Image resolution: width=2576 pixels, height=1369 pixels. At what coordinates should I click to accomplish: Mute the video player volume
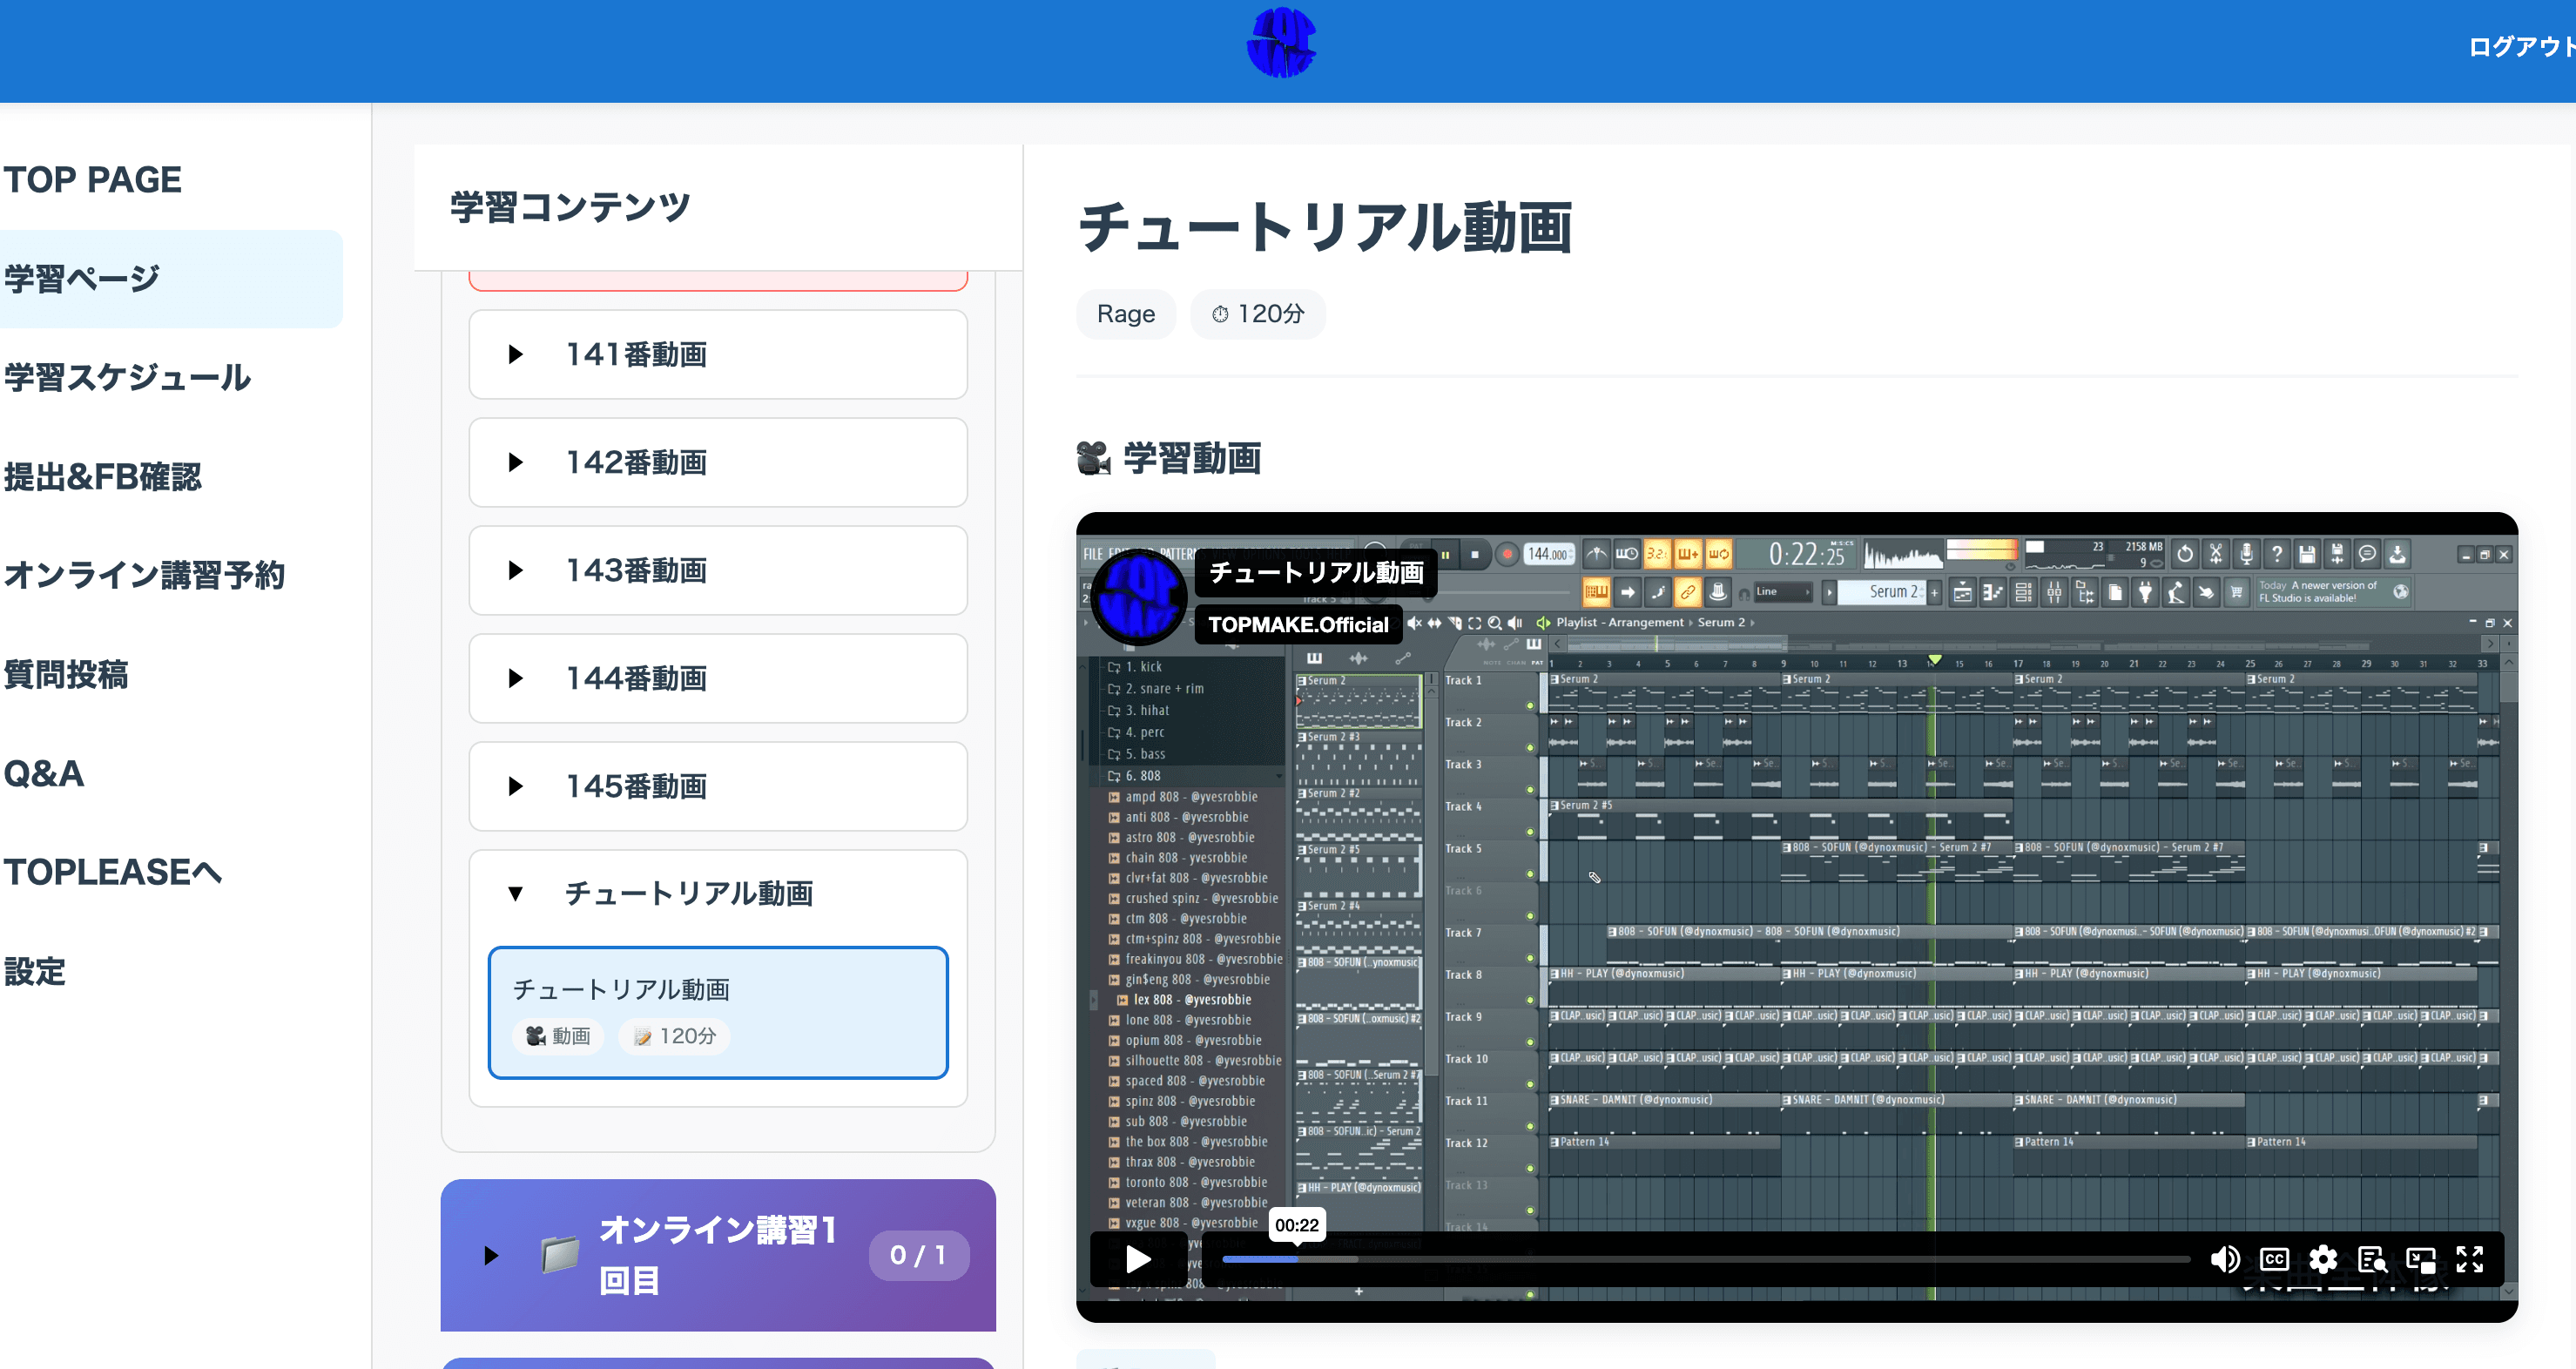tap(2225, 1260)
